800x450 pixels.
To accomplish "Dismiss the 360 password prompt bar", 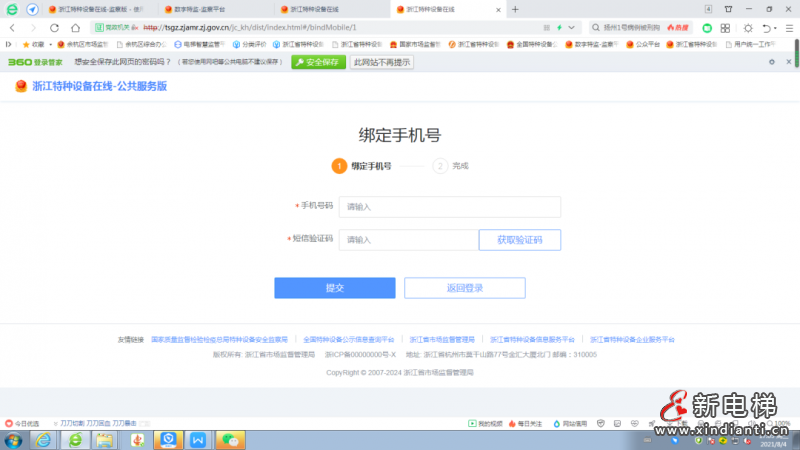I will pyautogui.click(x=789, y=62).
